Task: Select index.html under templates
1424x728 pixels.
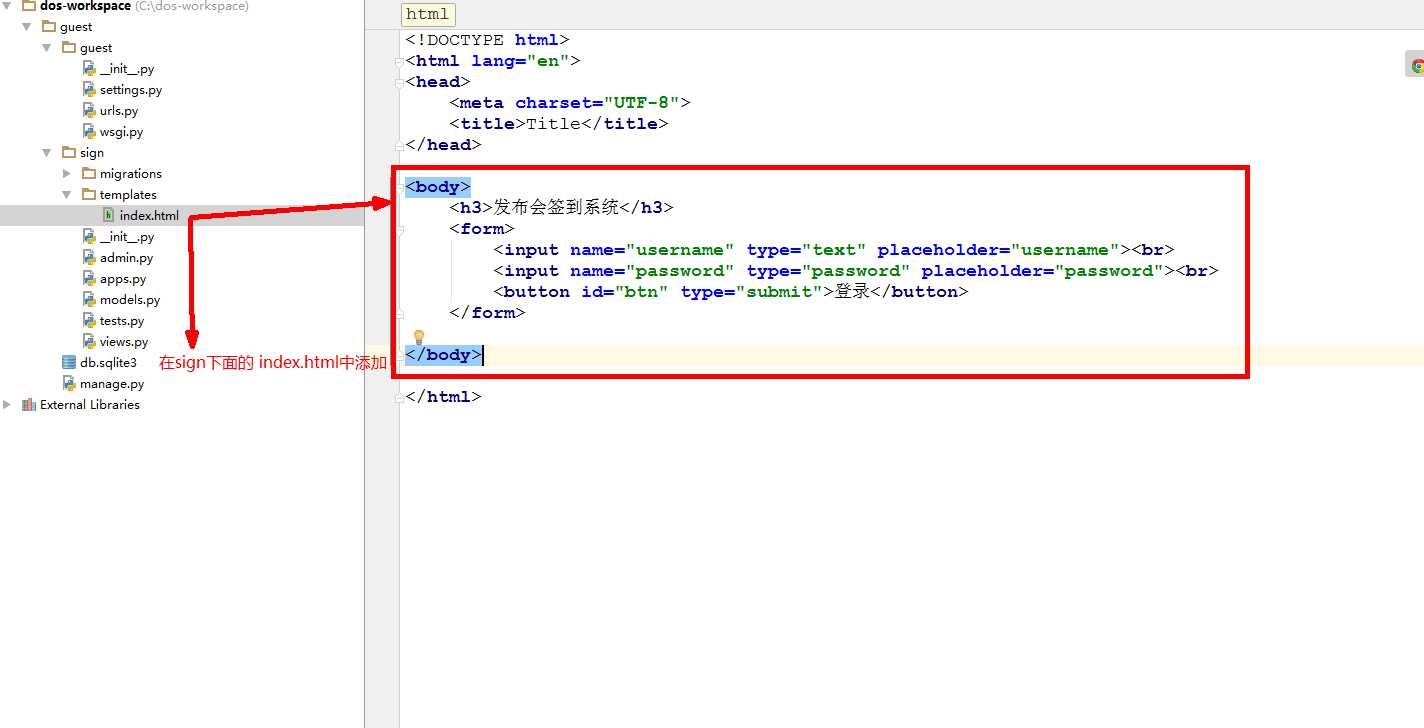Action: pyautogui.click(x=149, y=216)
